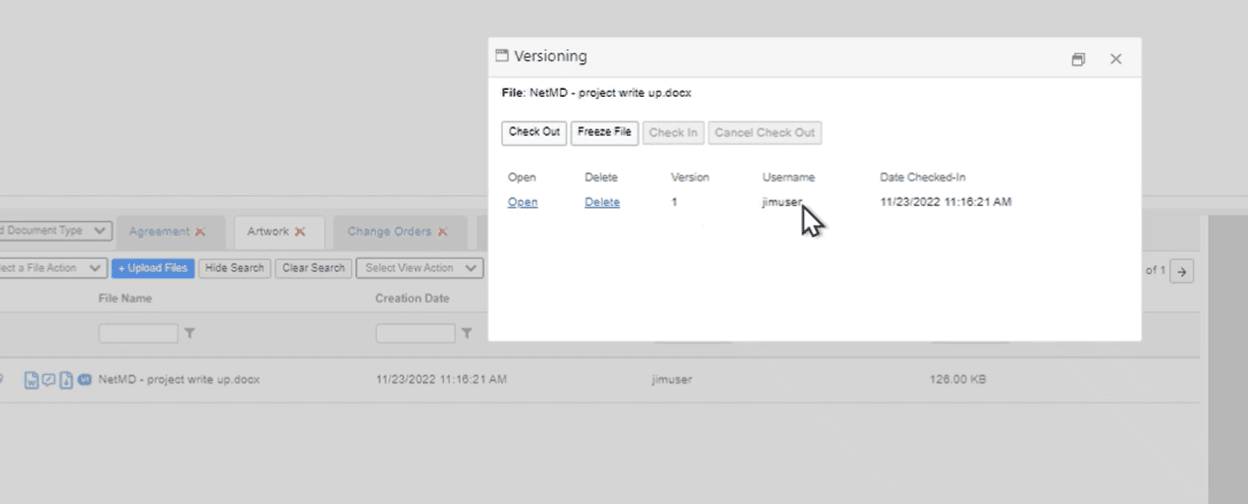
Task: Switch to the Artwork tab
Action: click(268, 232)
